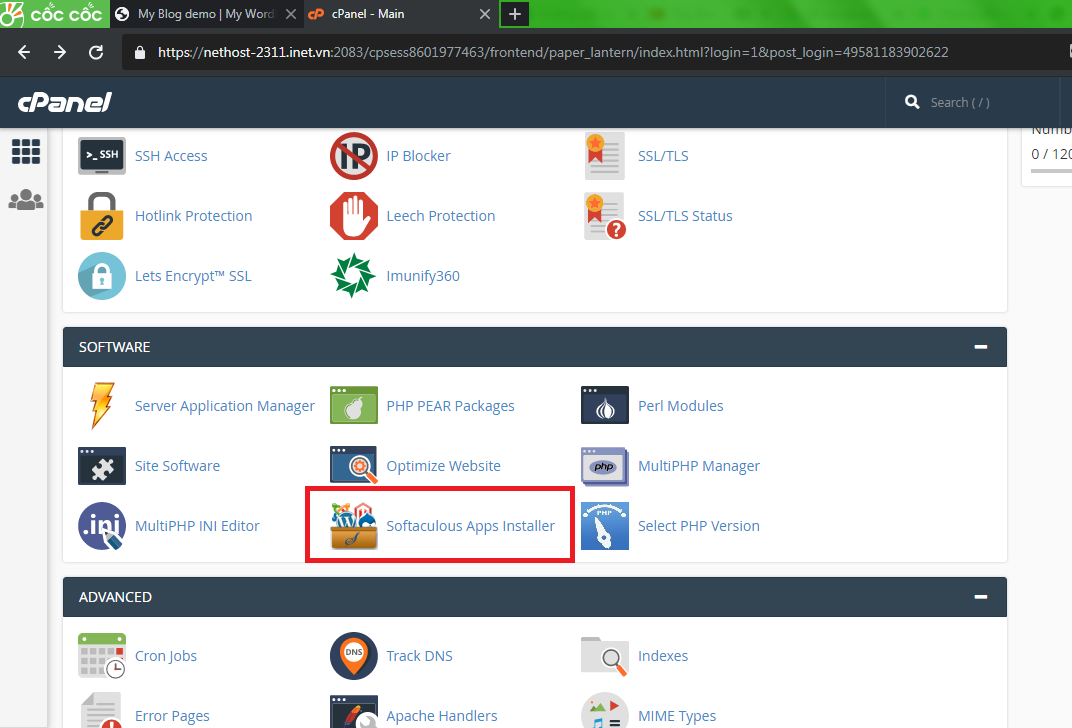Viewport: 1072px width, 728px height.
Task: Collapse the ADVANCED section
Action: point(980,597)
